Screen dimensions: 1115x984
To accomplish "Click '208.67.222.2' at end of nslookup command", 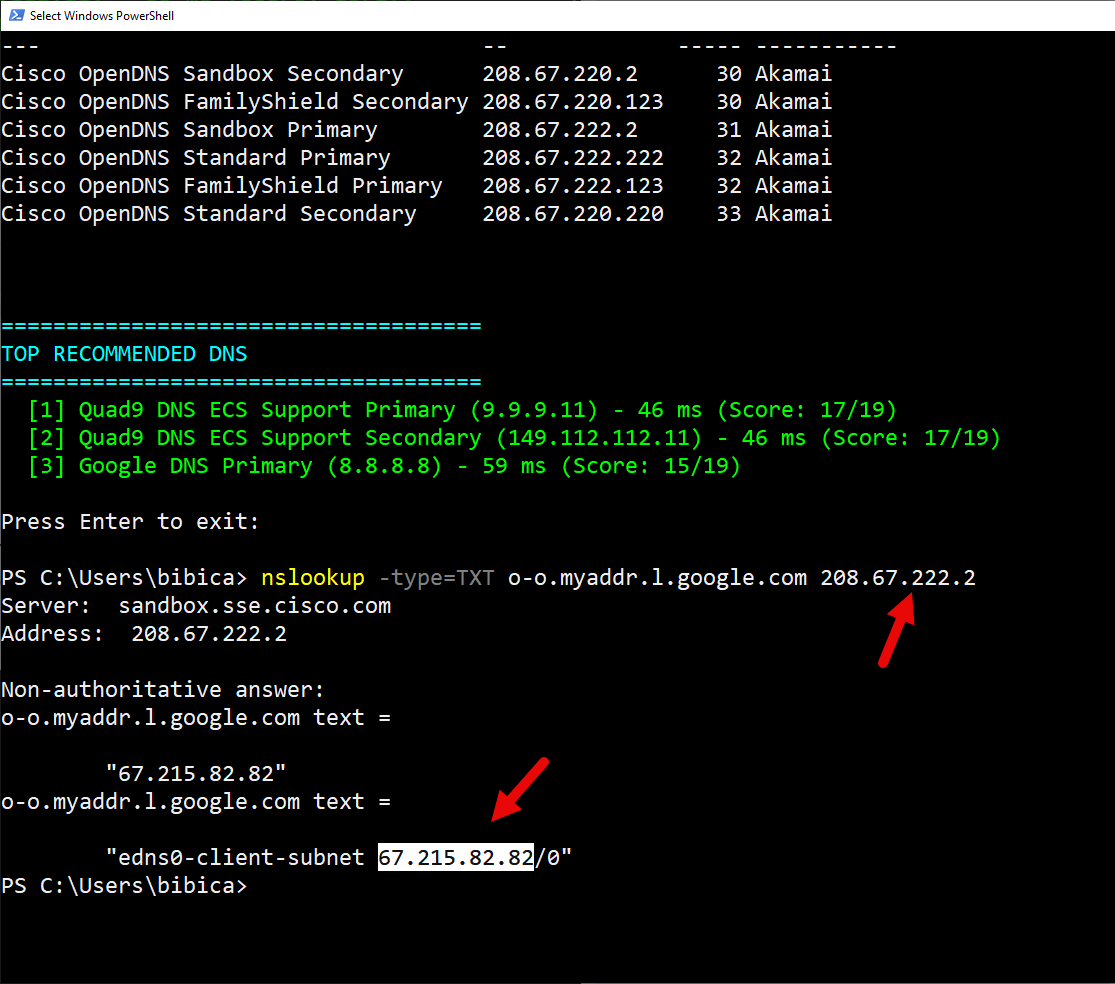I will pos(898,578).
